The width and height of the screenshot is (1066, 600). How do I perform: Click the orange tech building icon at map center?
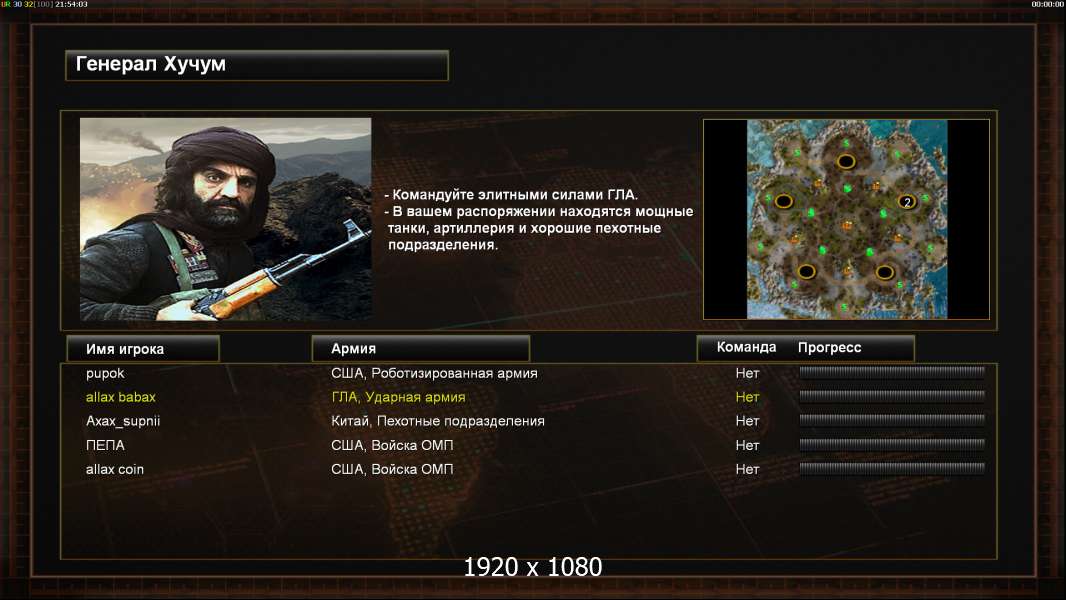coord(847,225)
